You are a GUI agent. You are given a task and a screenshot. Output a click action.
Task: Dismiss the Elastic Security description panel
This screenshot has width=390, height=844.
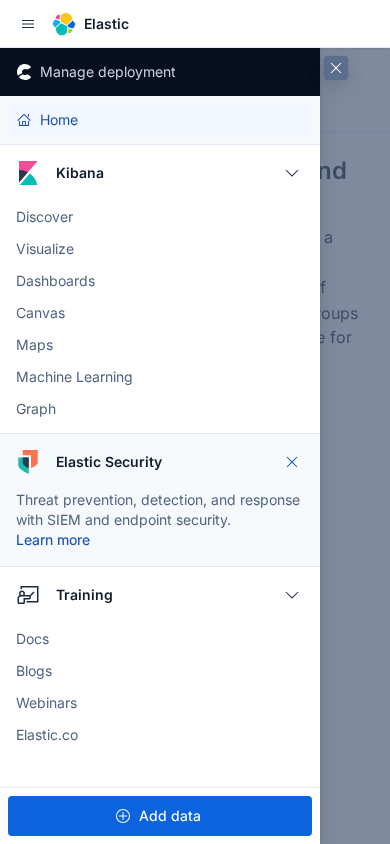click(292, 462)
